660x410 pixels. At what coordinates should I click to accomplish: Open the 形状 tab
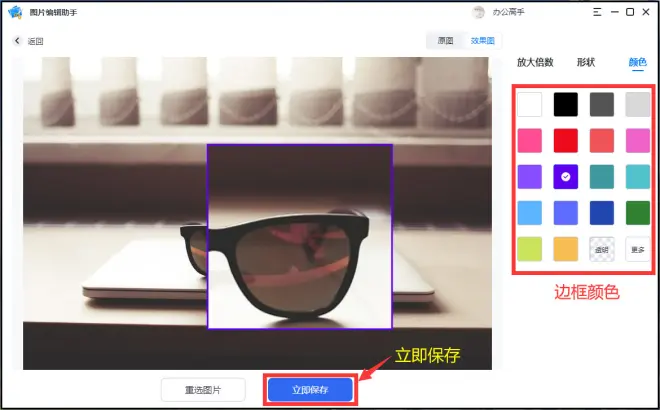(585, 62)
